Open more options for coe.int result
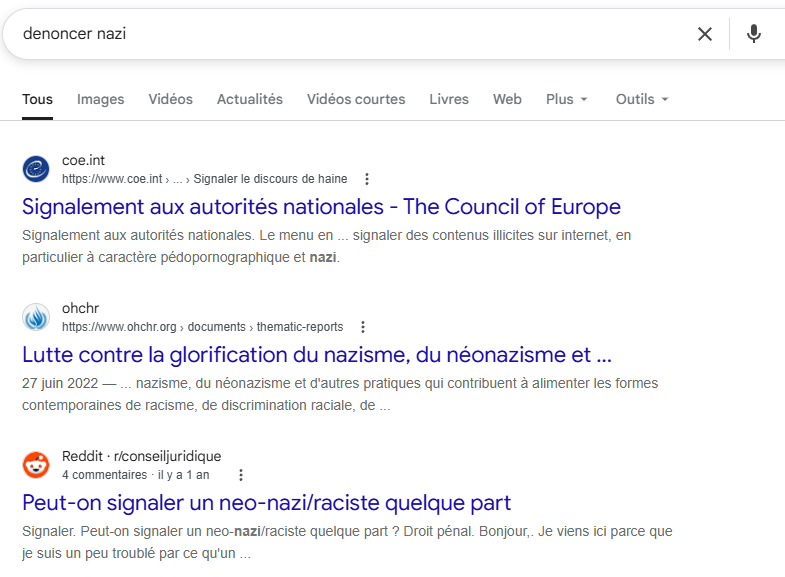The image size is (785, 577). 367,179
